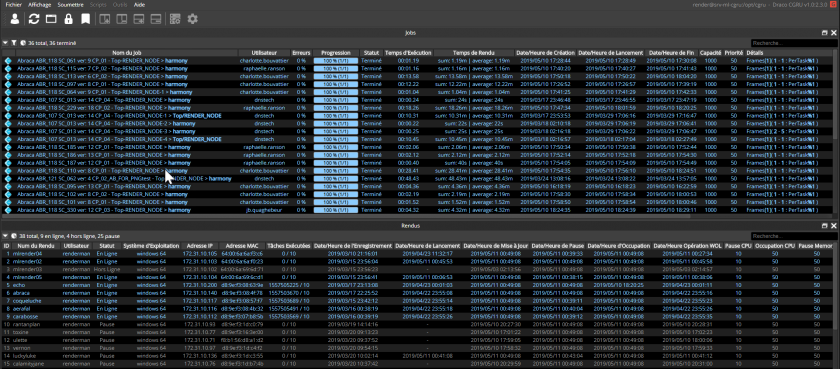Click the refresh arrows toolbar icon
The image size is (840, 369).
tap(34, 19)
